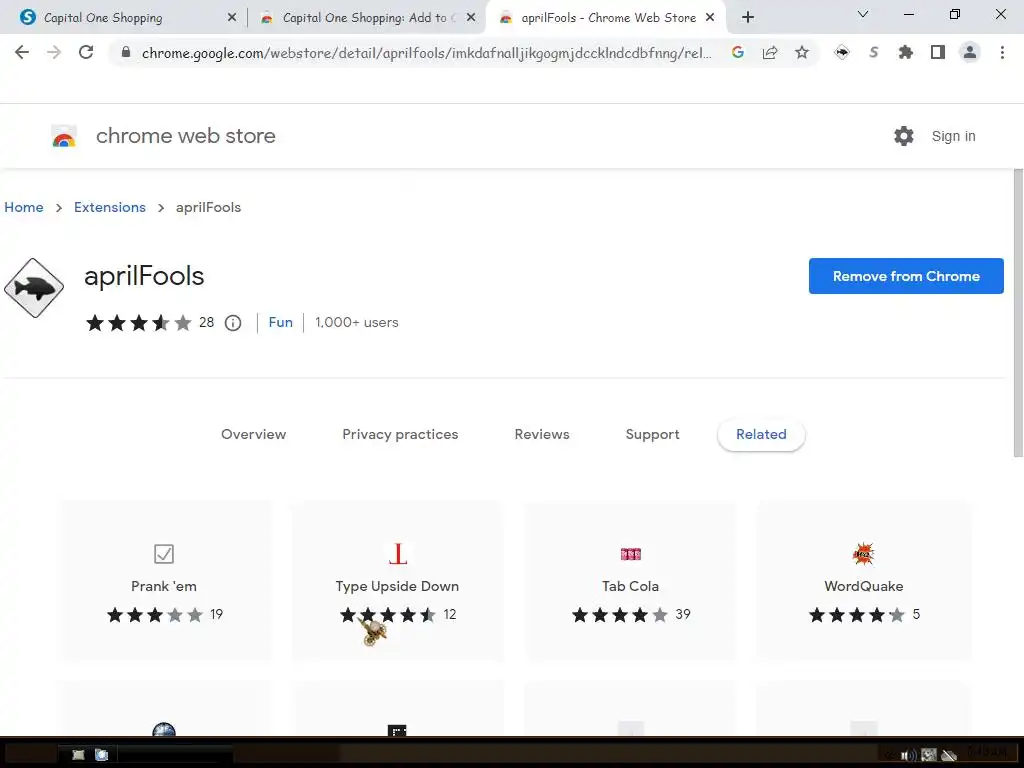Open the Type Upside Down extension card
Screen dimensions: 1024x768
397,581
